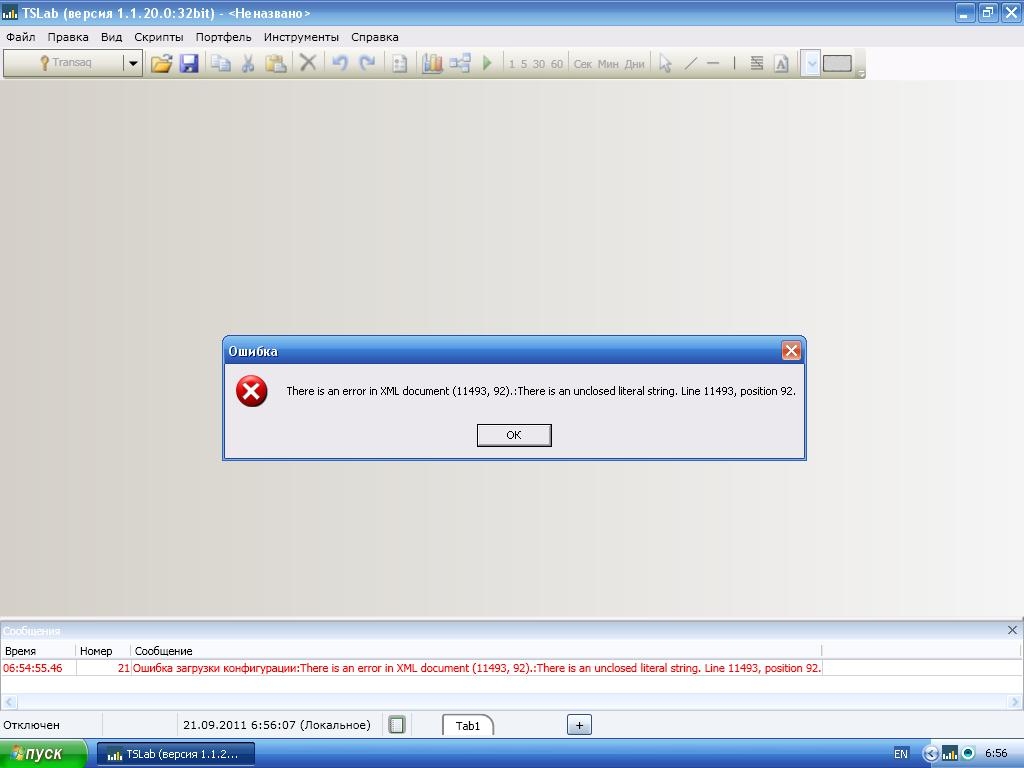The image size is (1024, 768).
Task: Switch to the Tab1 tab
Action: pos(468,726)
